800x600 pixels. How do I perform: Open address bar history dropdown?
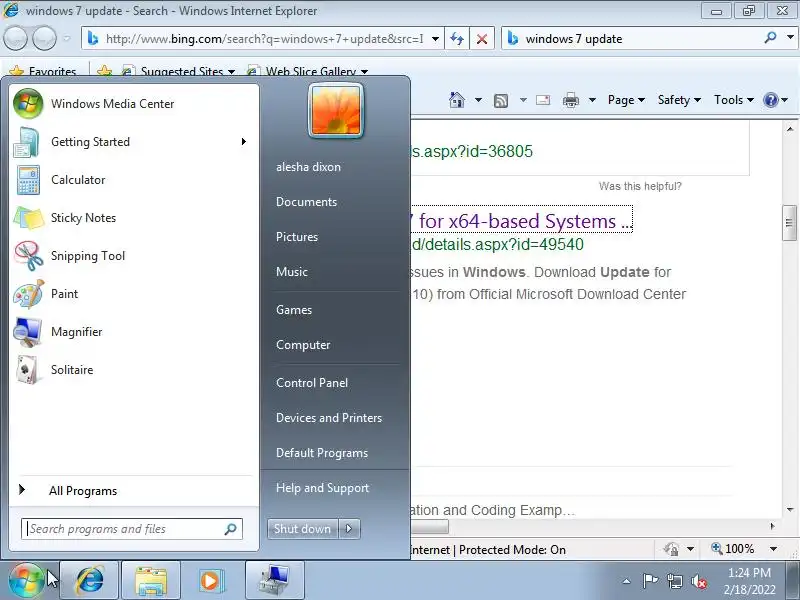(x=435, y=39)
